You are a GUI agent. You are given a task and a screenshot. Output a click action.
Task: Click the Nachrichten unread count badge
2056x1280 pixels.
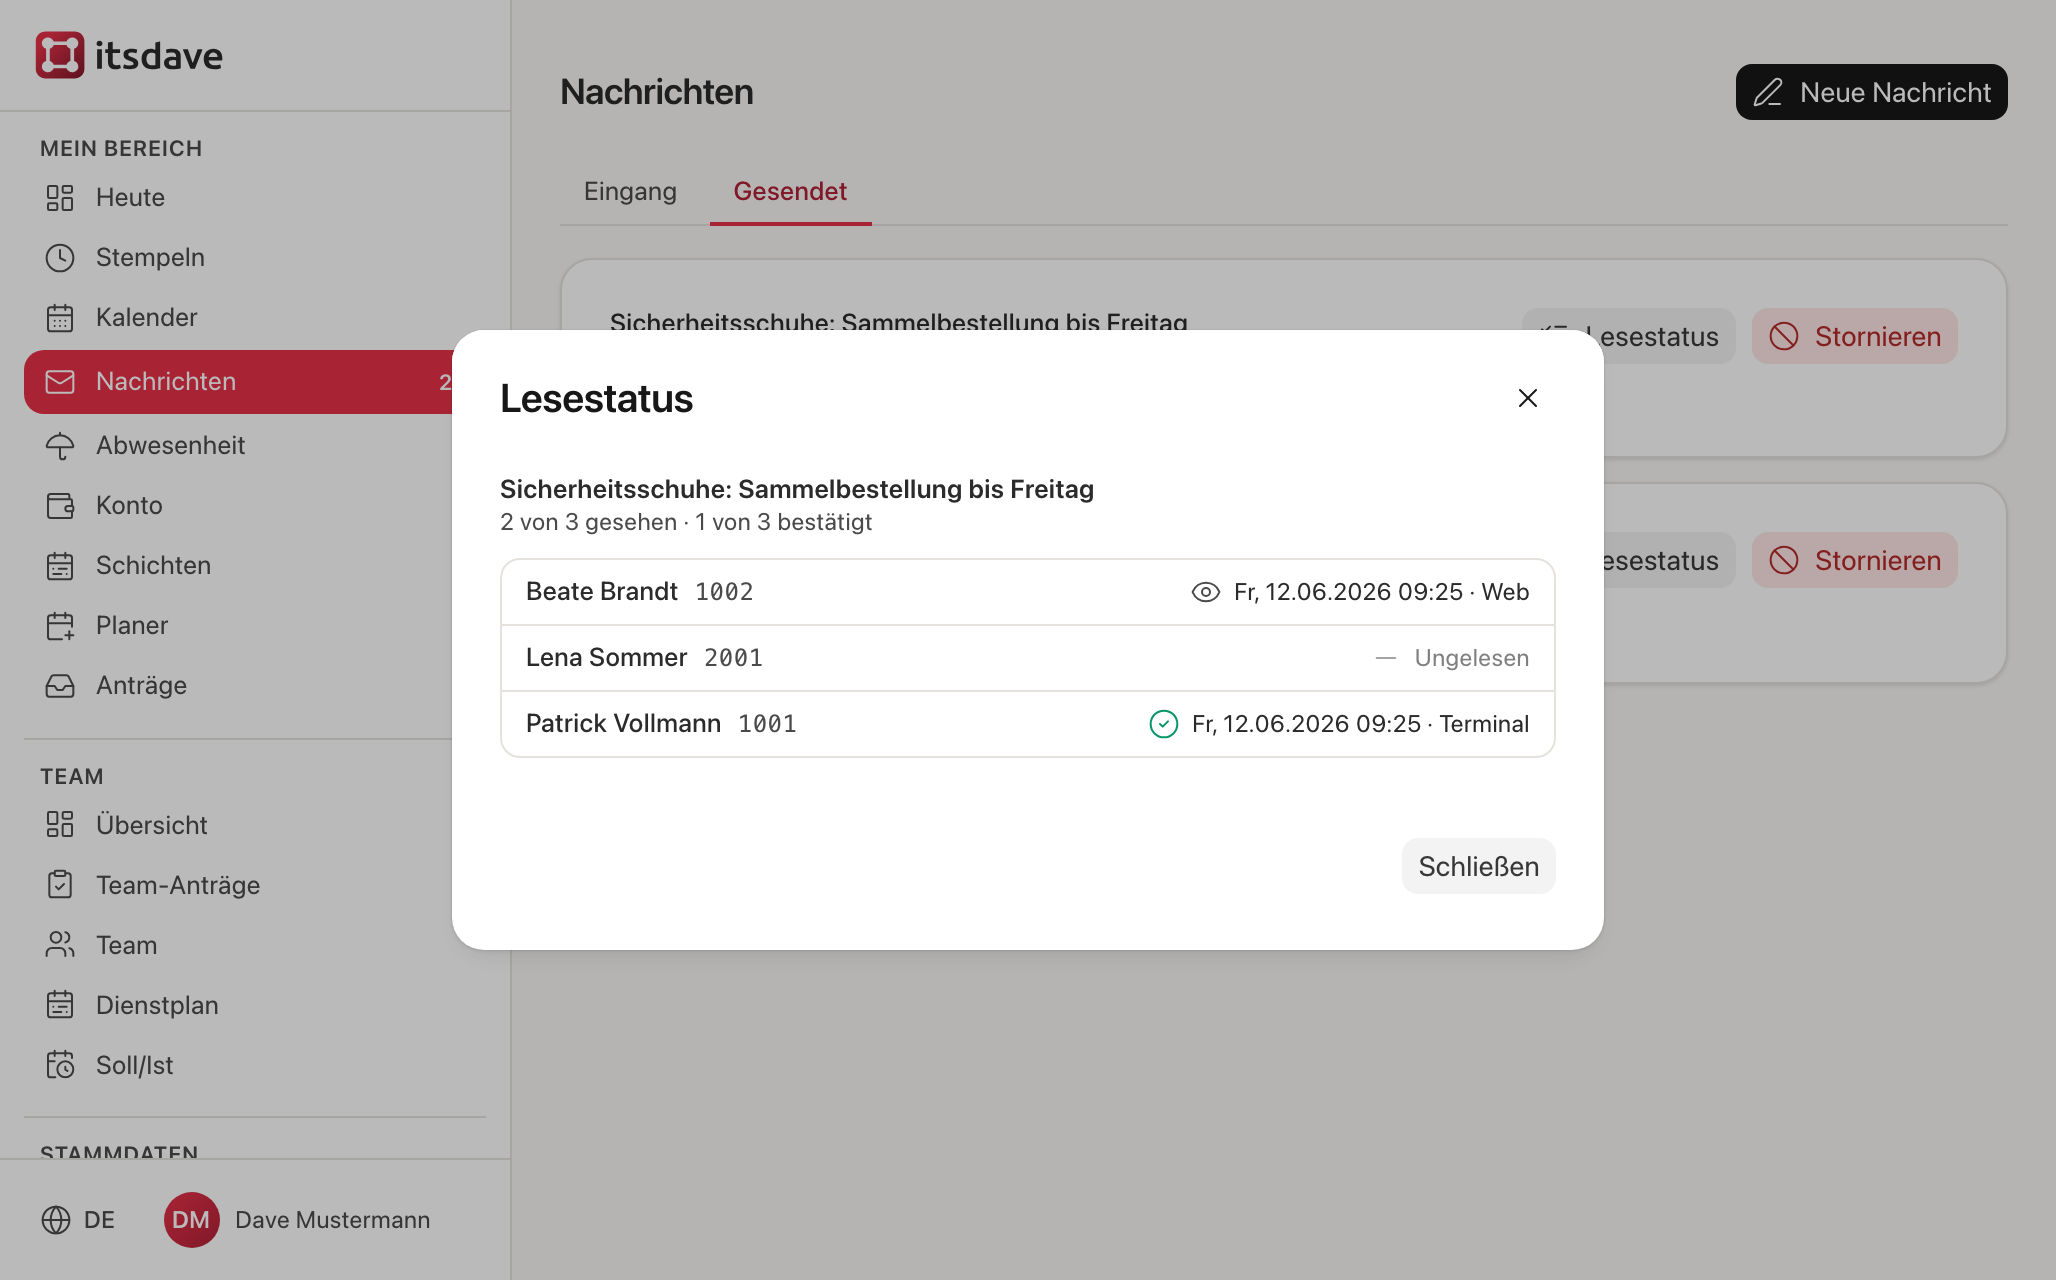(445, 382)
